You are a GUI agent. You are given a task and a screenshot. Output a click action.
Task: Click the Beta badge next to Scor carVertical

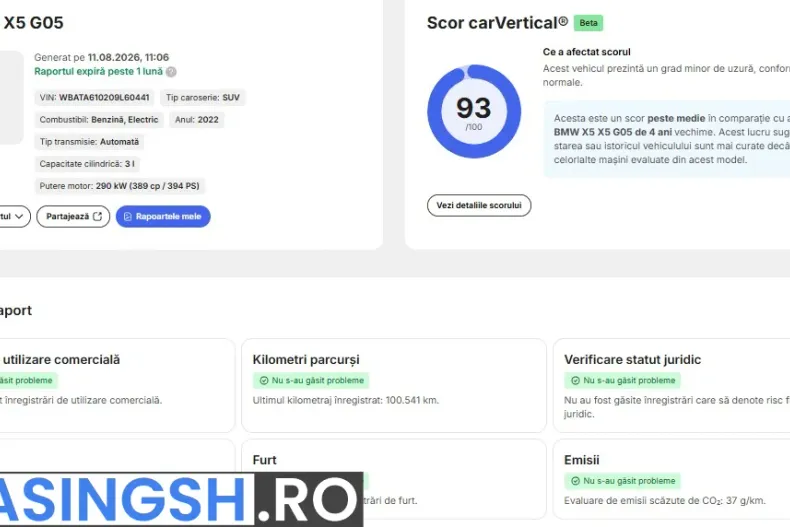(588, 23)
